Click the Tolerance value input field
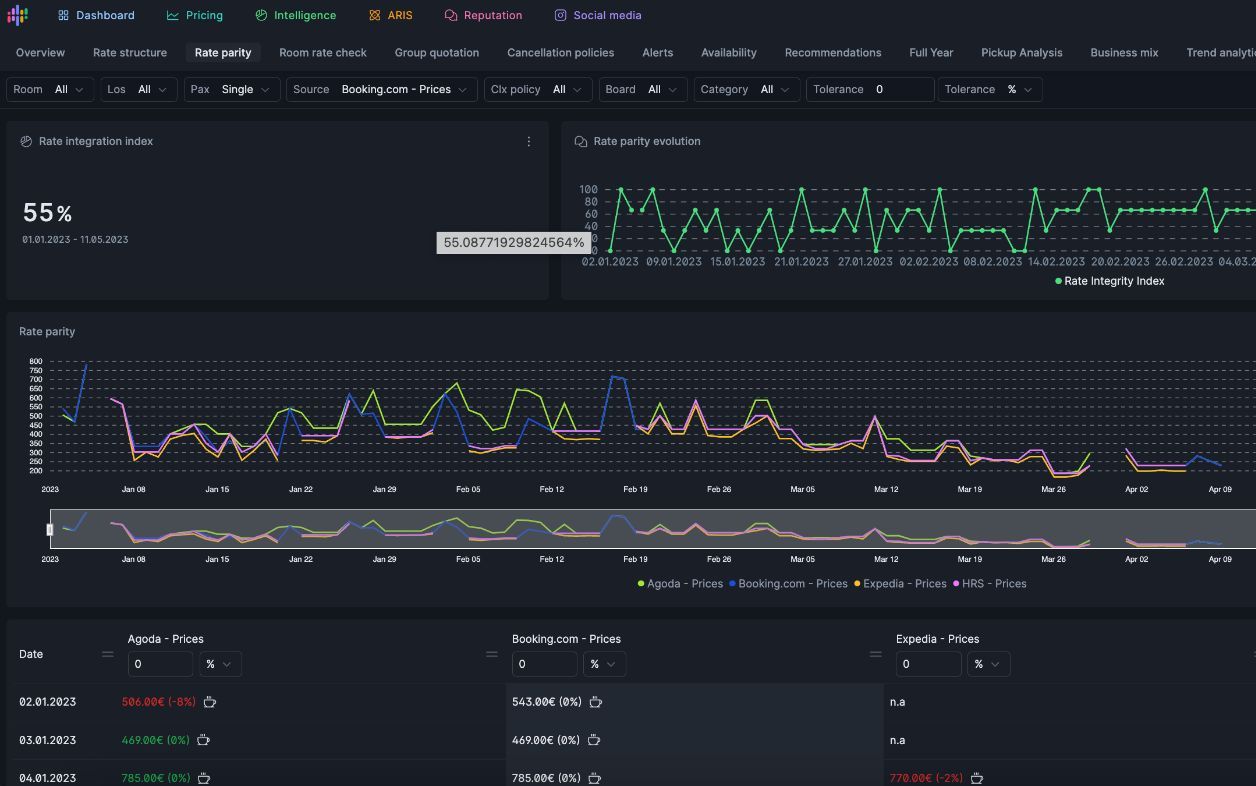Screen dimensions: 1256x786 click(x=899, y=90)
